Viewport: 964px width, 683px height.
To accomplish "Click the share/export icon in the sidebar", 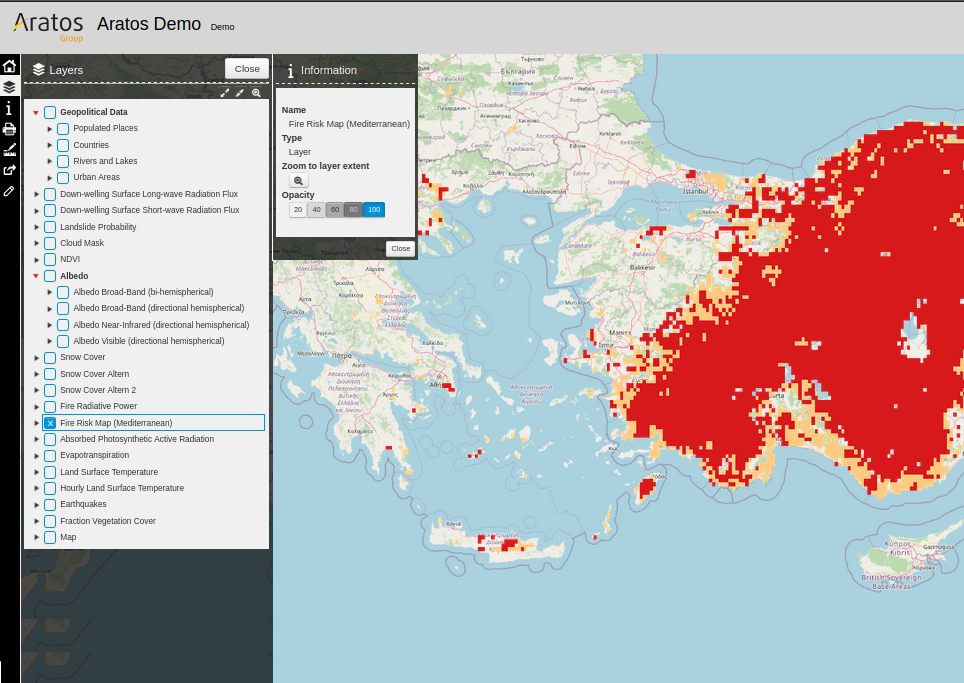I will 9,170.
